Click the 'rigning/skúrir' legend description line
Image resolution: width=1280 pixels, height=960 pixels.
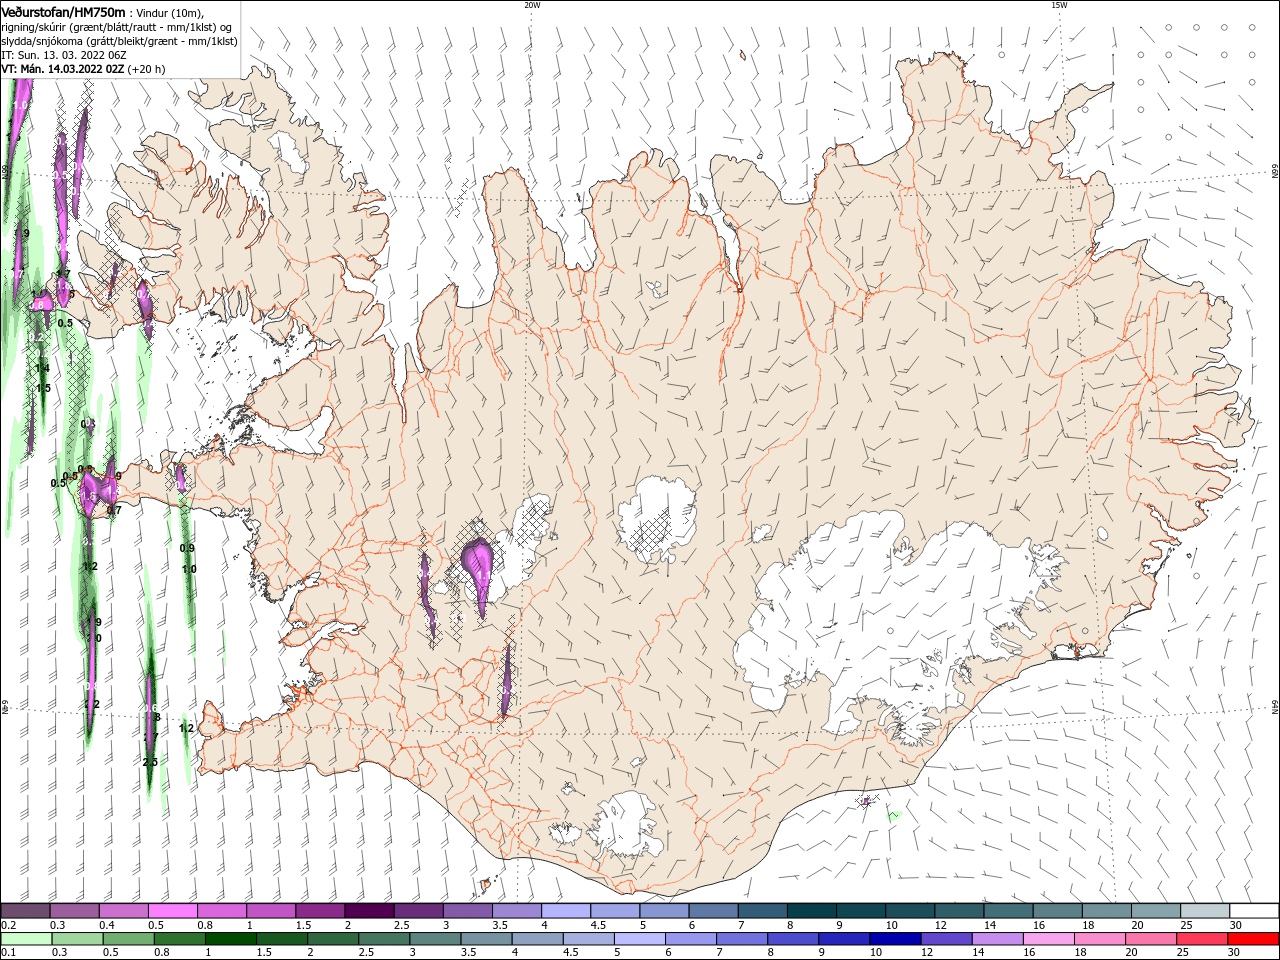point(117,27)
